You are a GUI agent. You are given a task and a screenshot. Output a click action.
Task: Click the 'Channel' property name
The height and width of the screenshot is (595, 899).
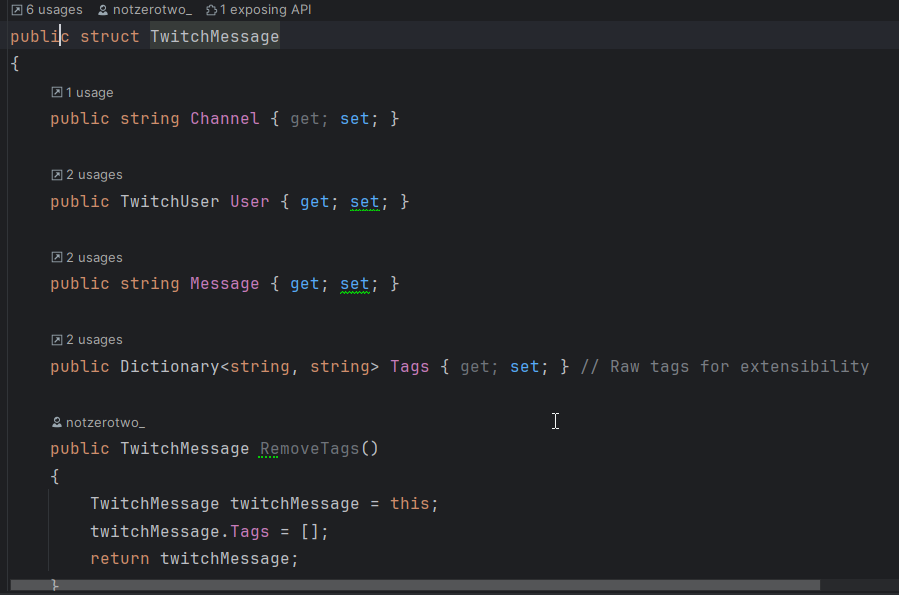(x=225, y=119)
